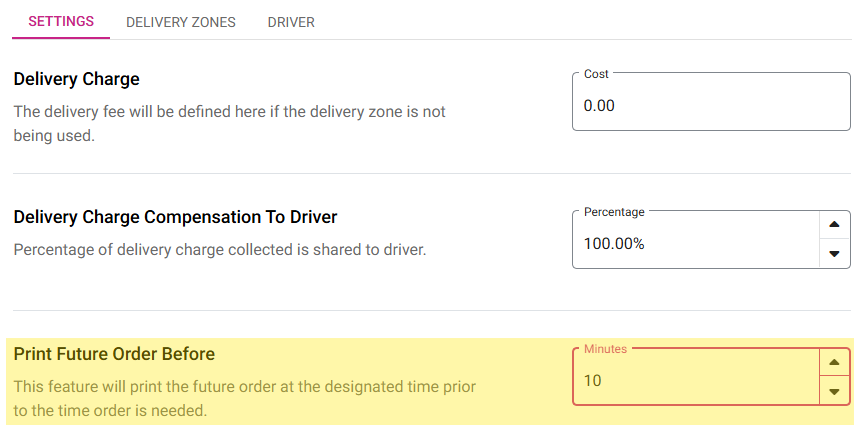The height and width of the screenshot is (427, 855).
Task: Click the Delivery Charge heading
Action: pos(77,79)
